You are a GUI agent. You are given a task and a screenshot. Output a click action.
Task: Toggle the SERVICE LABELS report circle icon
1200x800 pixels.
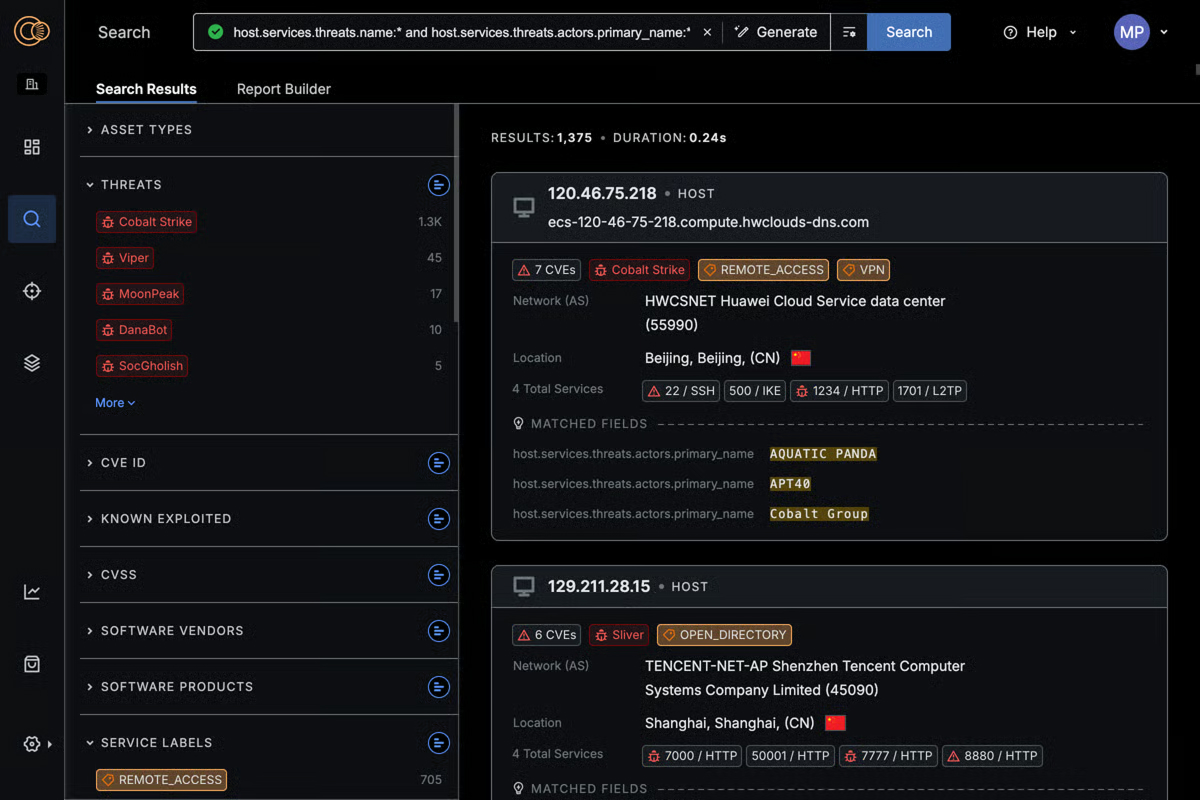439,743
